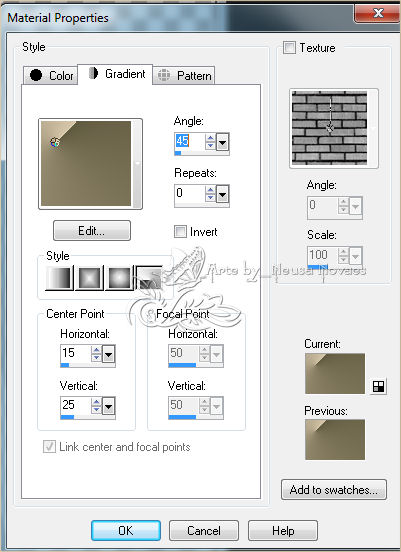Switch to the Color tab
The height and width of the screenshot is (552, 401).
click(51, 75)
